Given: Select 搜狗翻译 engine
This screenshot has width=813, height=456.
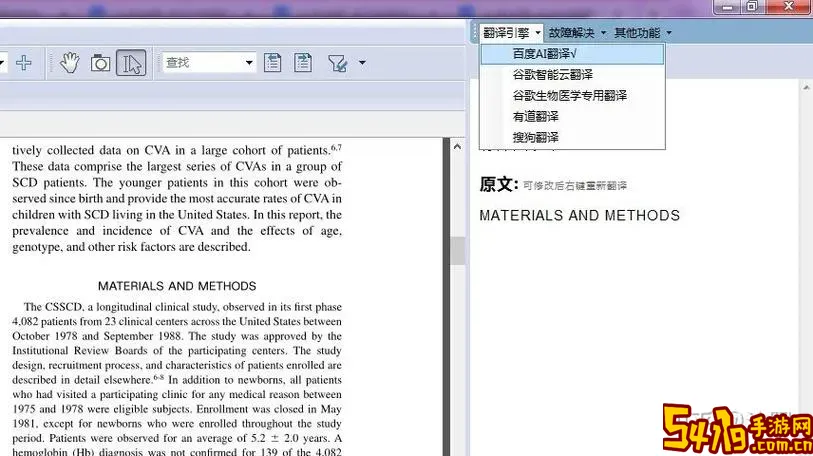Looking at the screenshot, I should [x=572, y=137].
